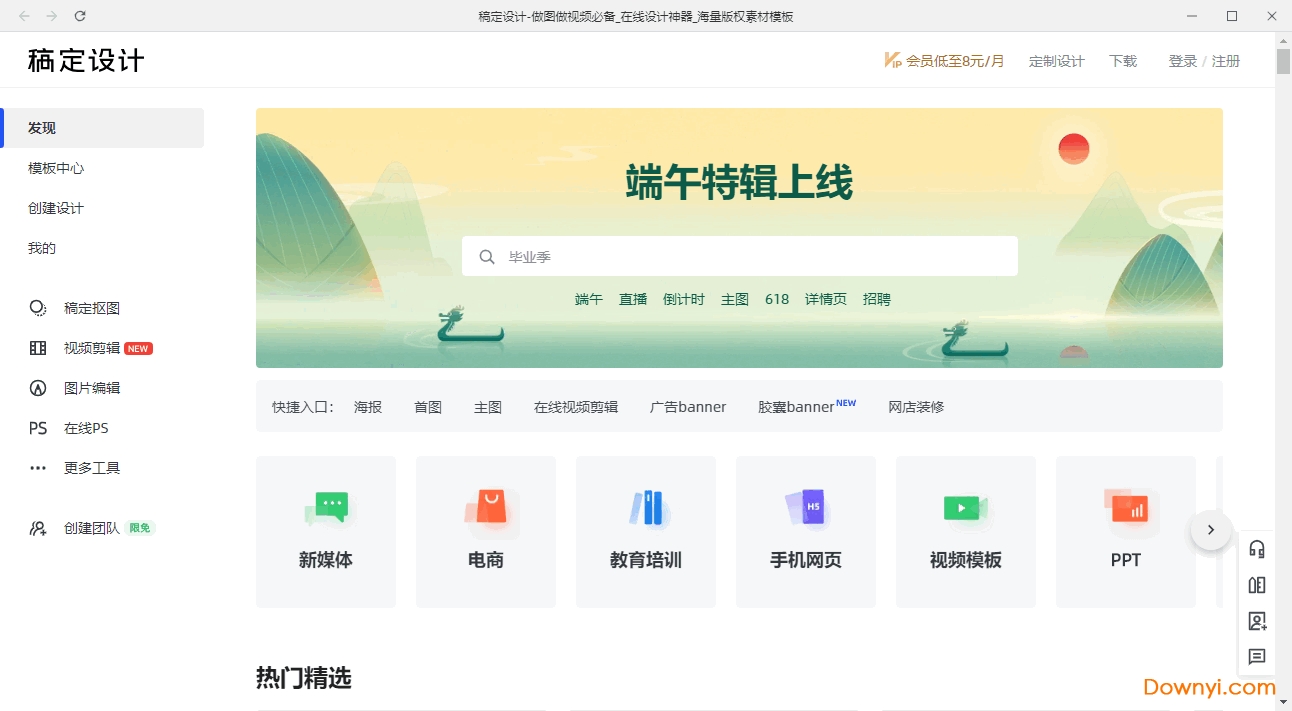This screenshot has width=1292, height=711.
Task: Click the 稿定抠图 cutout tool icon
Action: coord(38,308)
